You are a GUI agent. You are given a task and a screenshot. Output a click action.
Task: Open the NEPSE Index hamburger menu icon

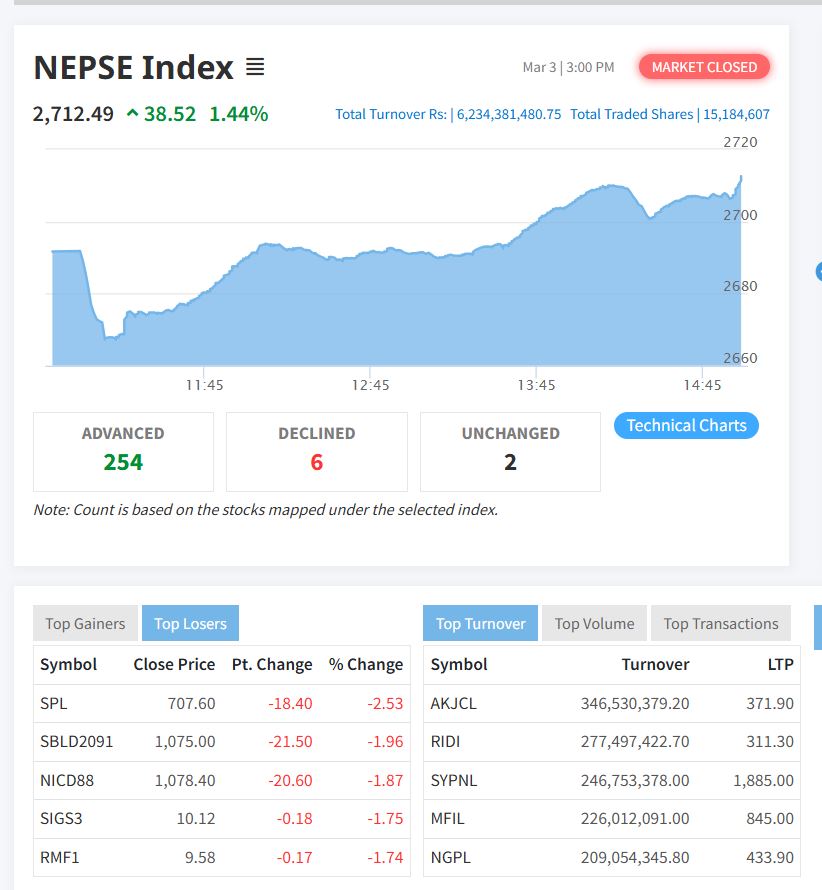point(255,68)
